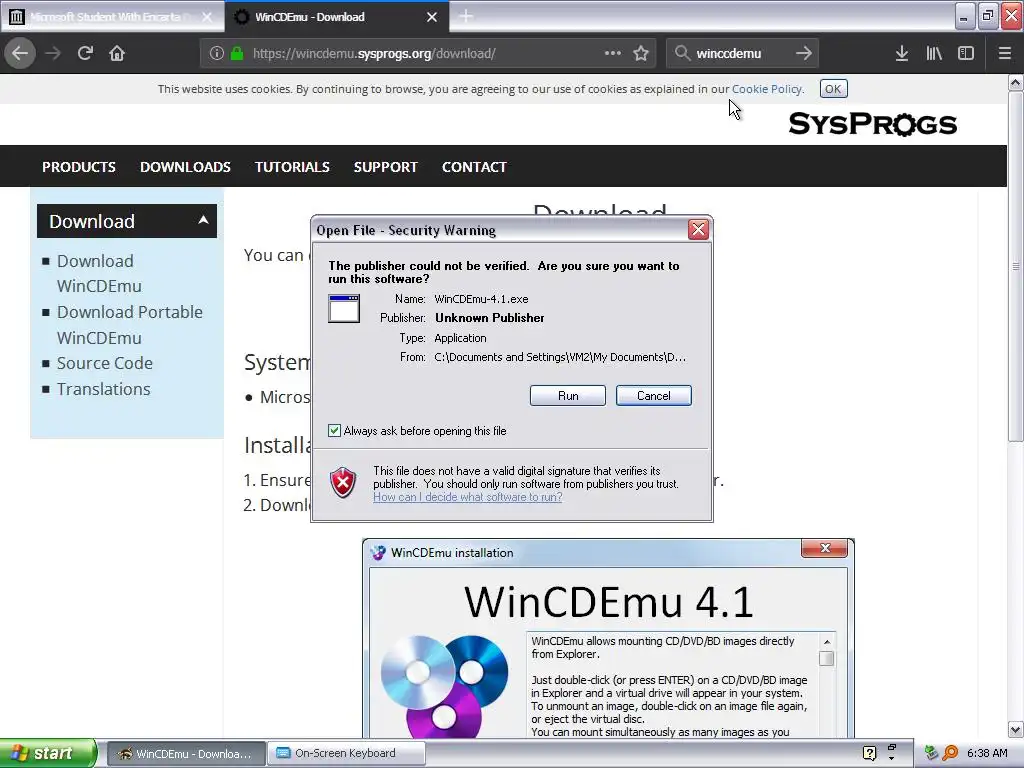
Task: Open Download WinCDEmu sidebar link
Action: (99, 274)
